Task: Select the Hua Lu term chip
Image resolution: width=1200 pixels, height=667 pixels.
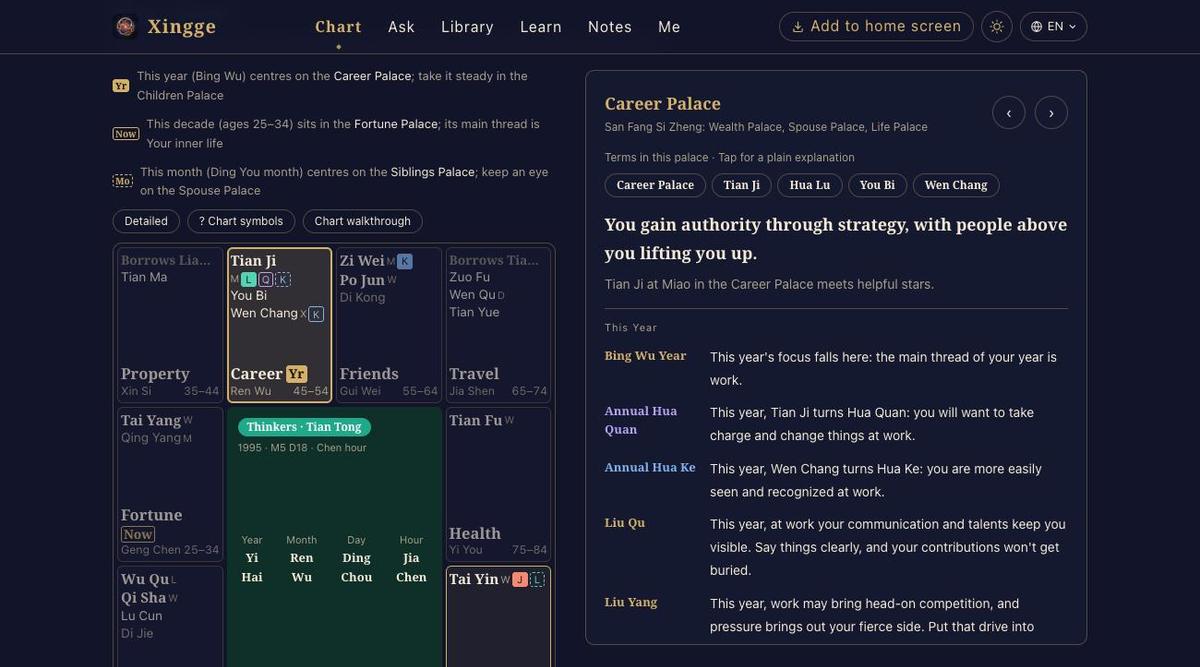Action: [x=810, y=185]
